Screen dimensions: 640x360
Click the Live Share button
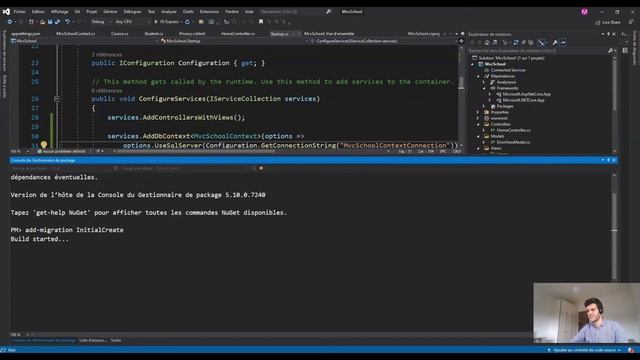click(608, 22)
